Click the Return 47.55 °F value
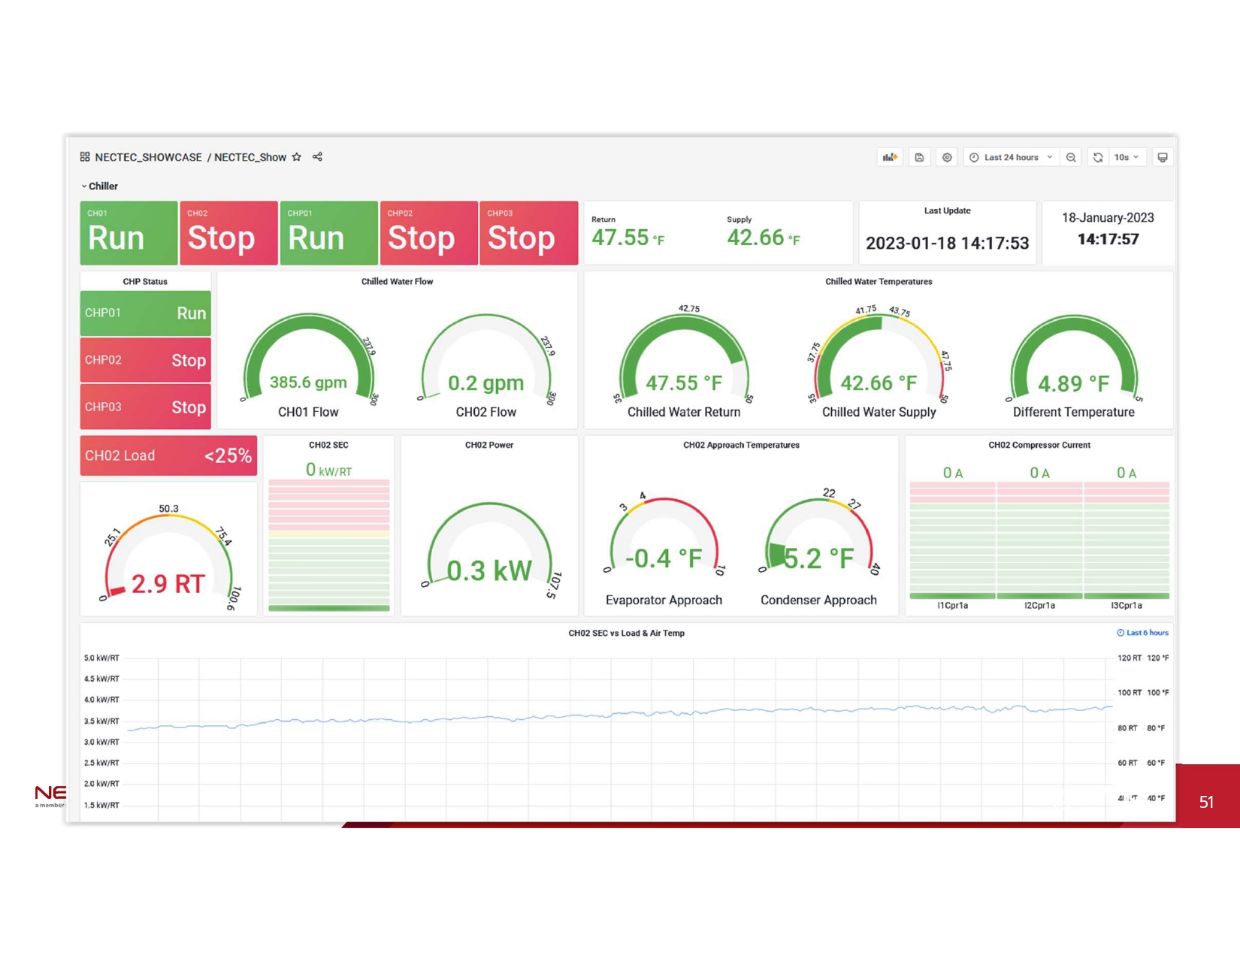 627,238
